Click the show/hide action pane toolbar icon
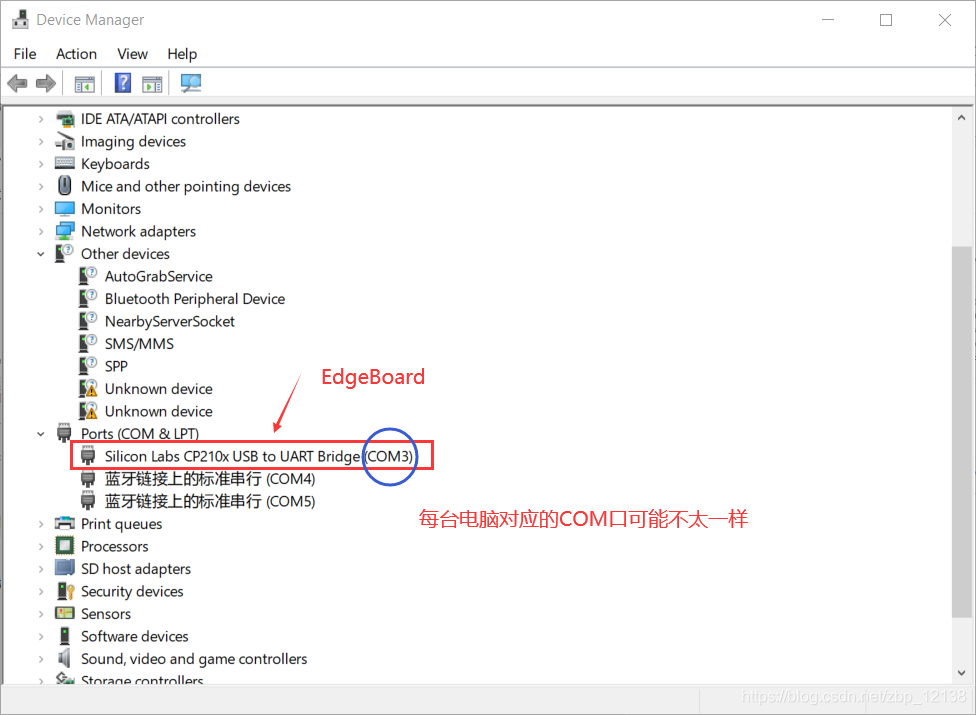This screenshot has height=715, width=976. (x=152, y=83)
